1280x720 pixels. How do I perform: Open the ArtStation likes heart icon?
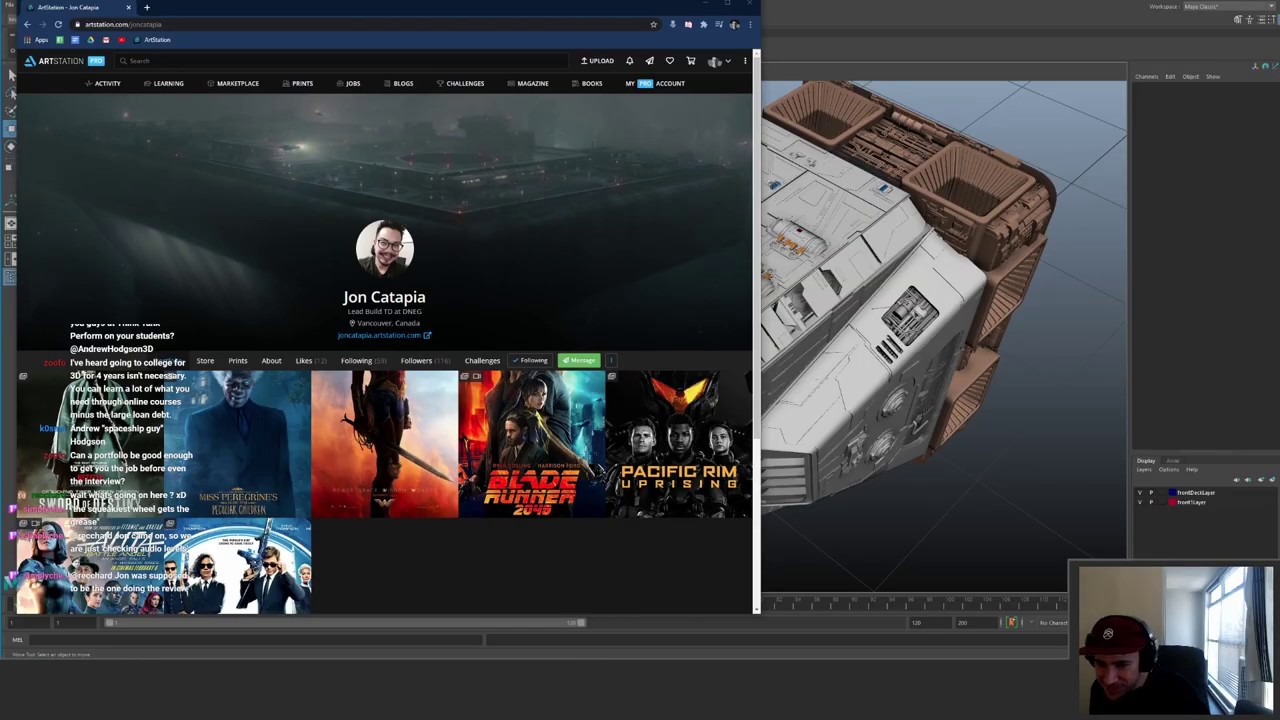coord(670,61)
